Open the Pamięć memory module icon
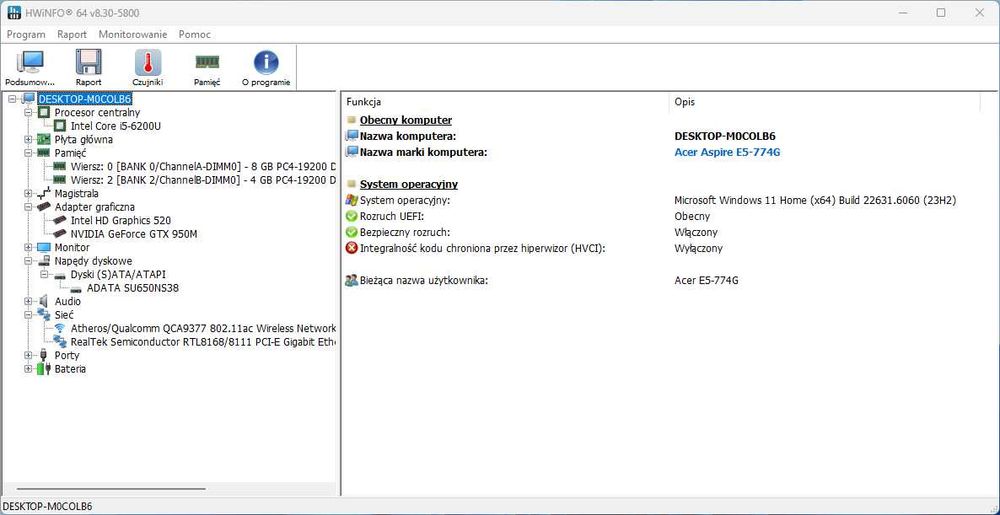Viewport: 1000px width, 515px height. point(207,62)
